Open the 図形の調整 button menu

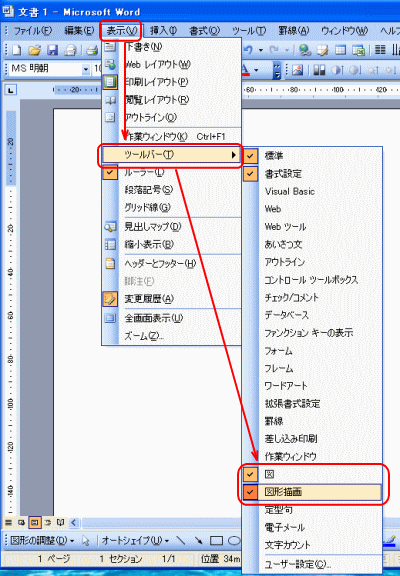[x=42, y=540]
